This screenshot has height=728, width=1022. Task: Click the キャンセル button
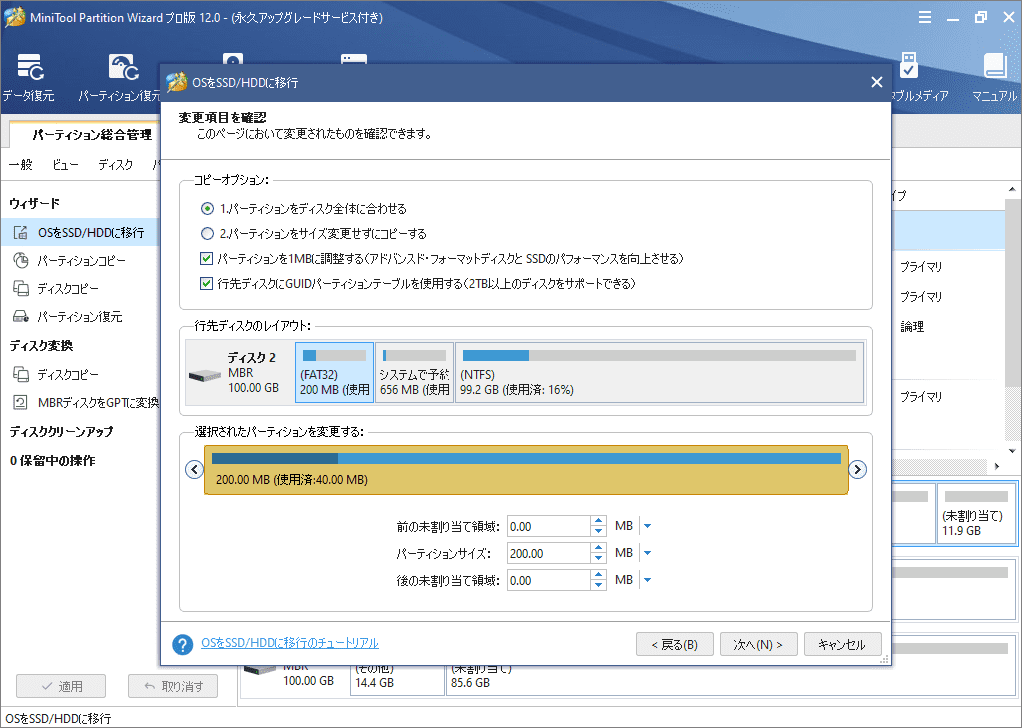coord(843,645)
